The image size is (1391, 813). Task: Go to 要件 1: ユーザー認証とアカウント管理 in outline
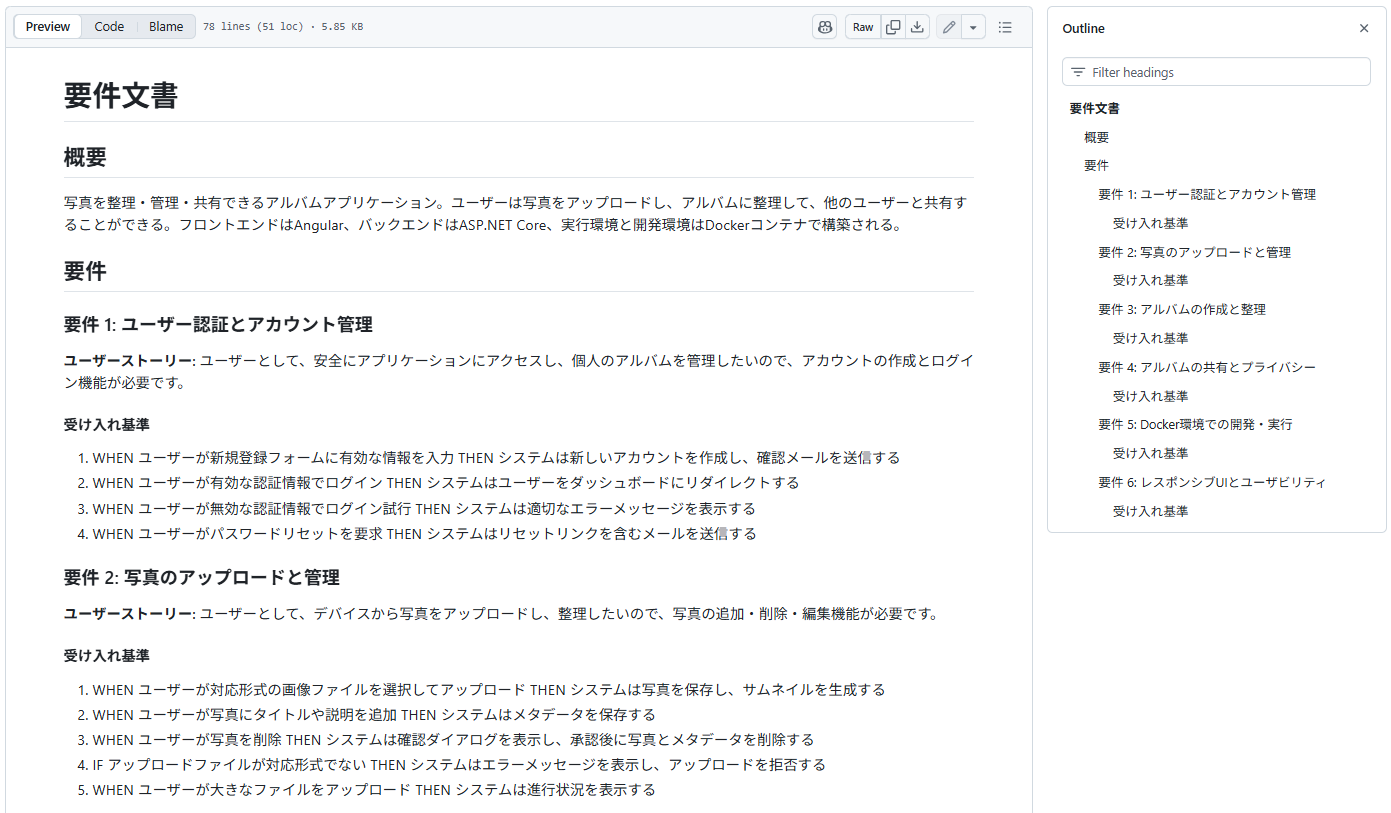(x=1206, y=195)
